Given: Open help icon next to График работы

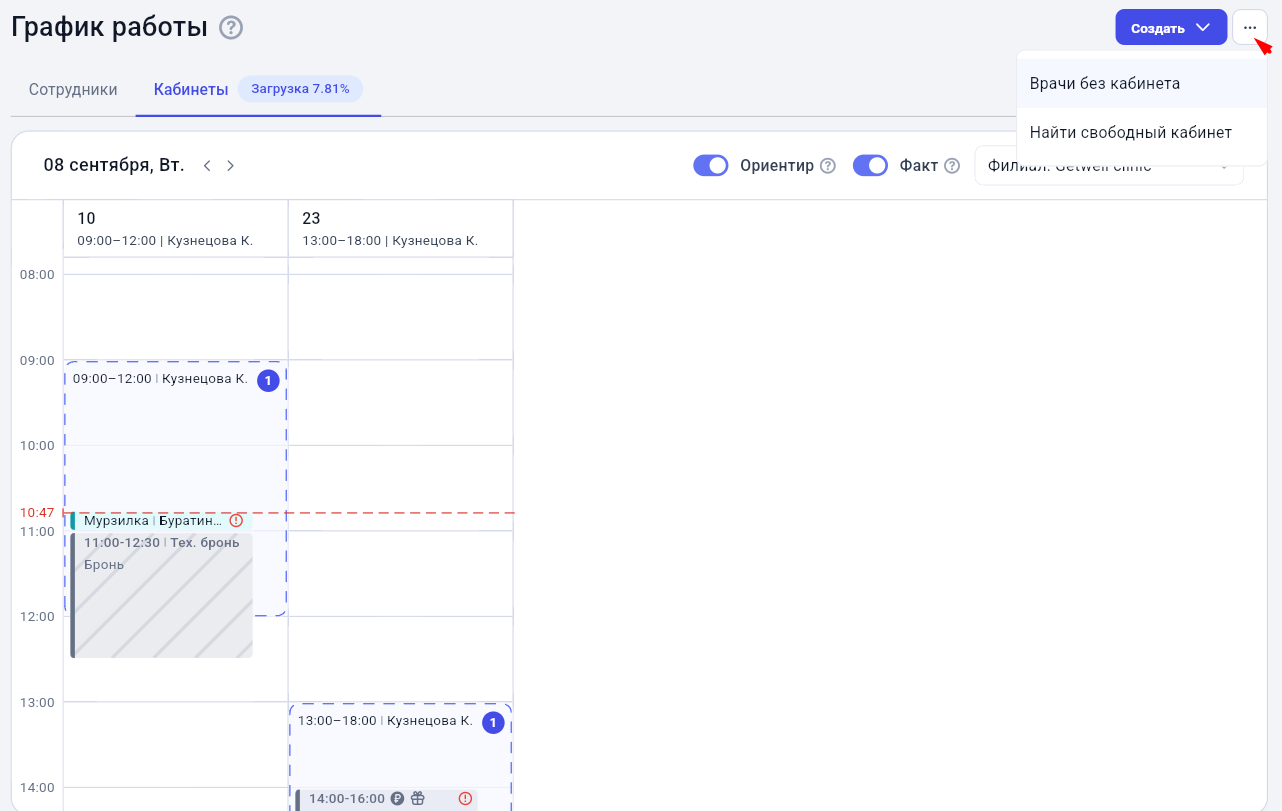Looking at the screenshot, I should [x=231, y=28].
